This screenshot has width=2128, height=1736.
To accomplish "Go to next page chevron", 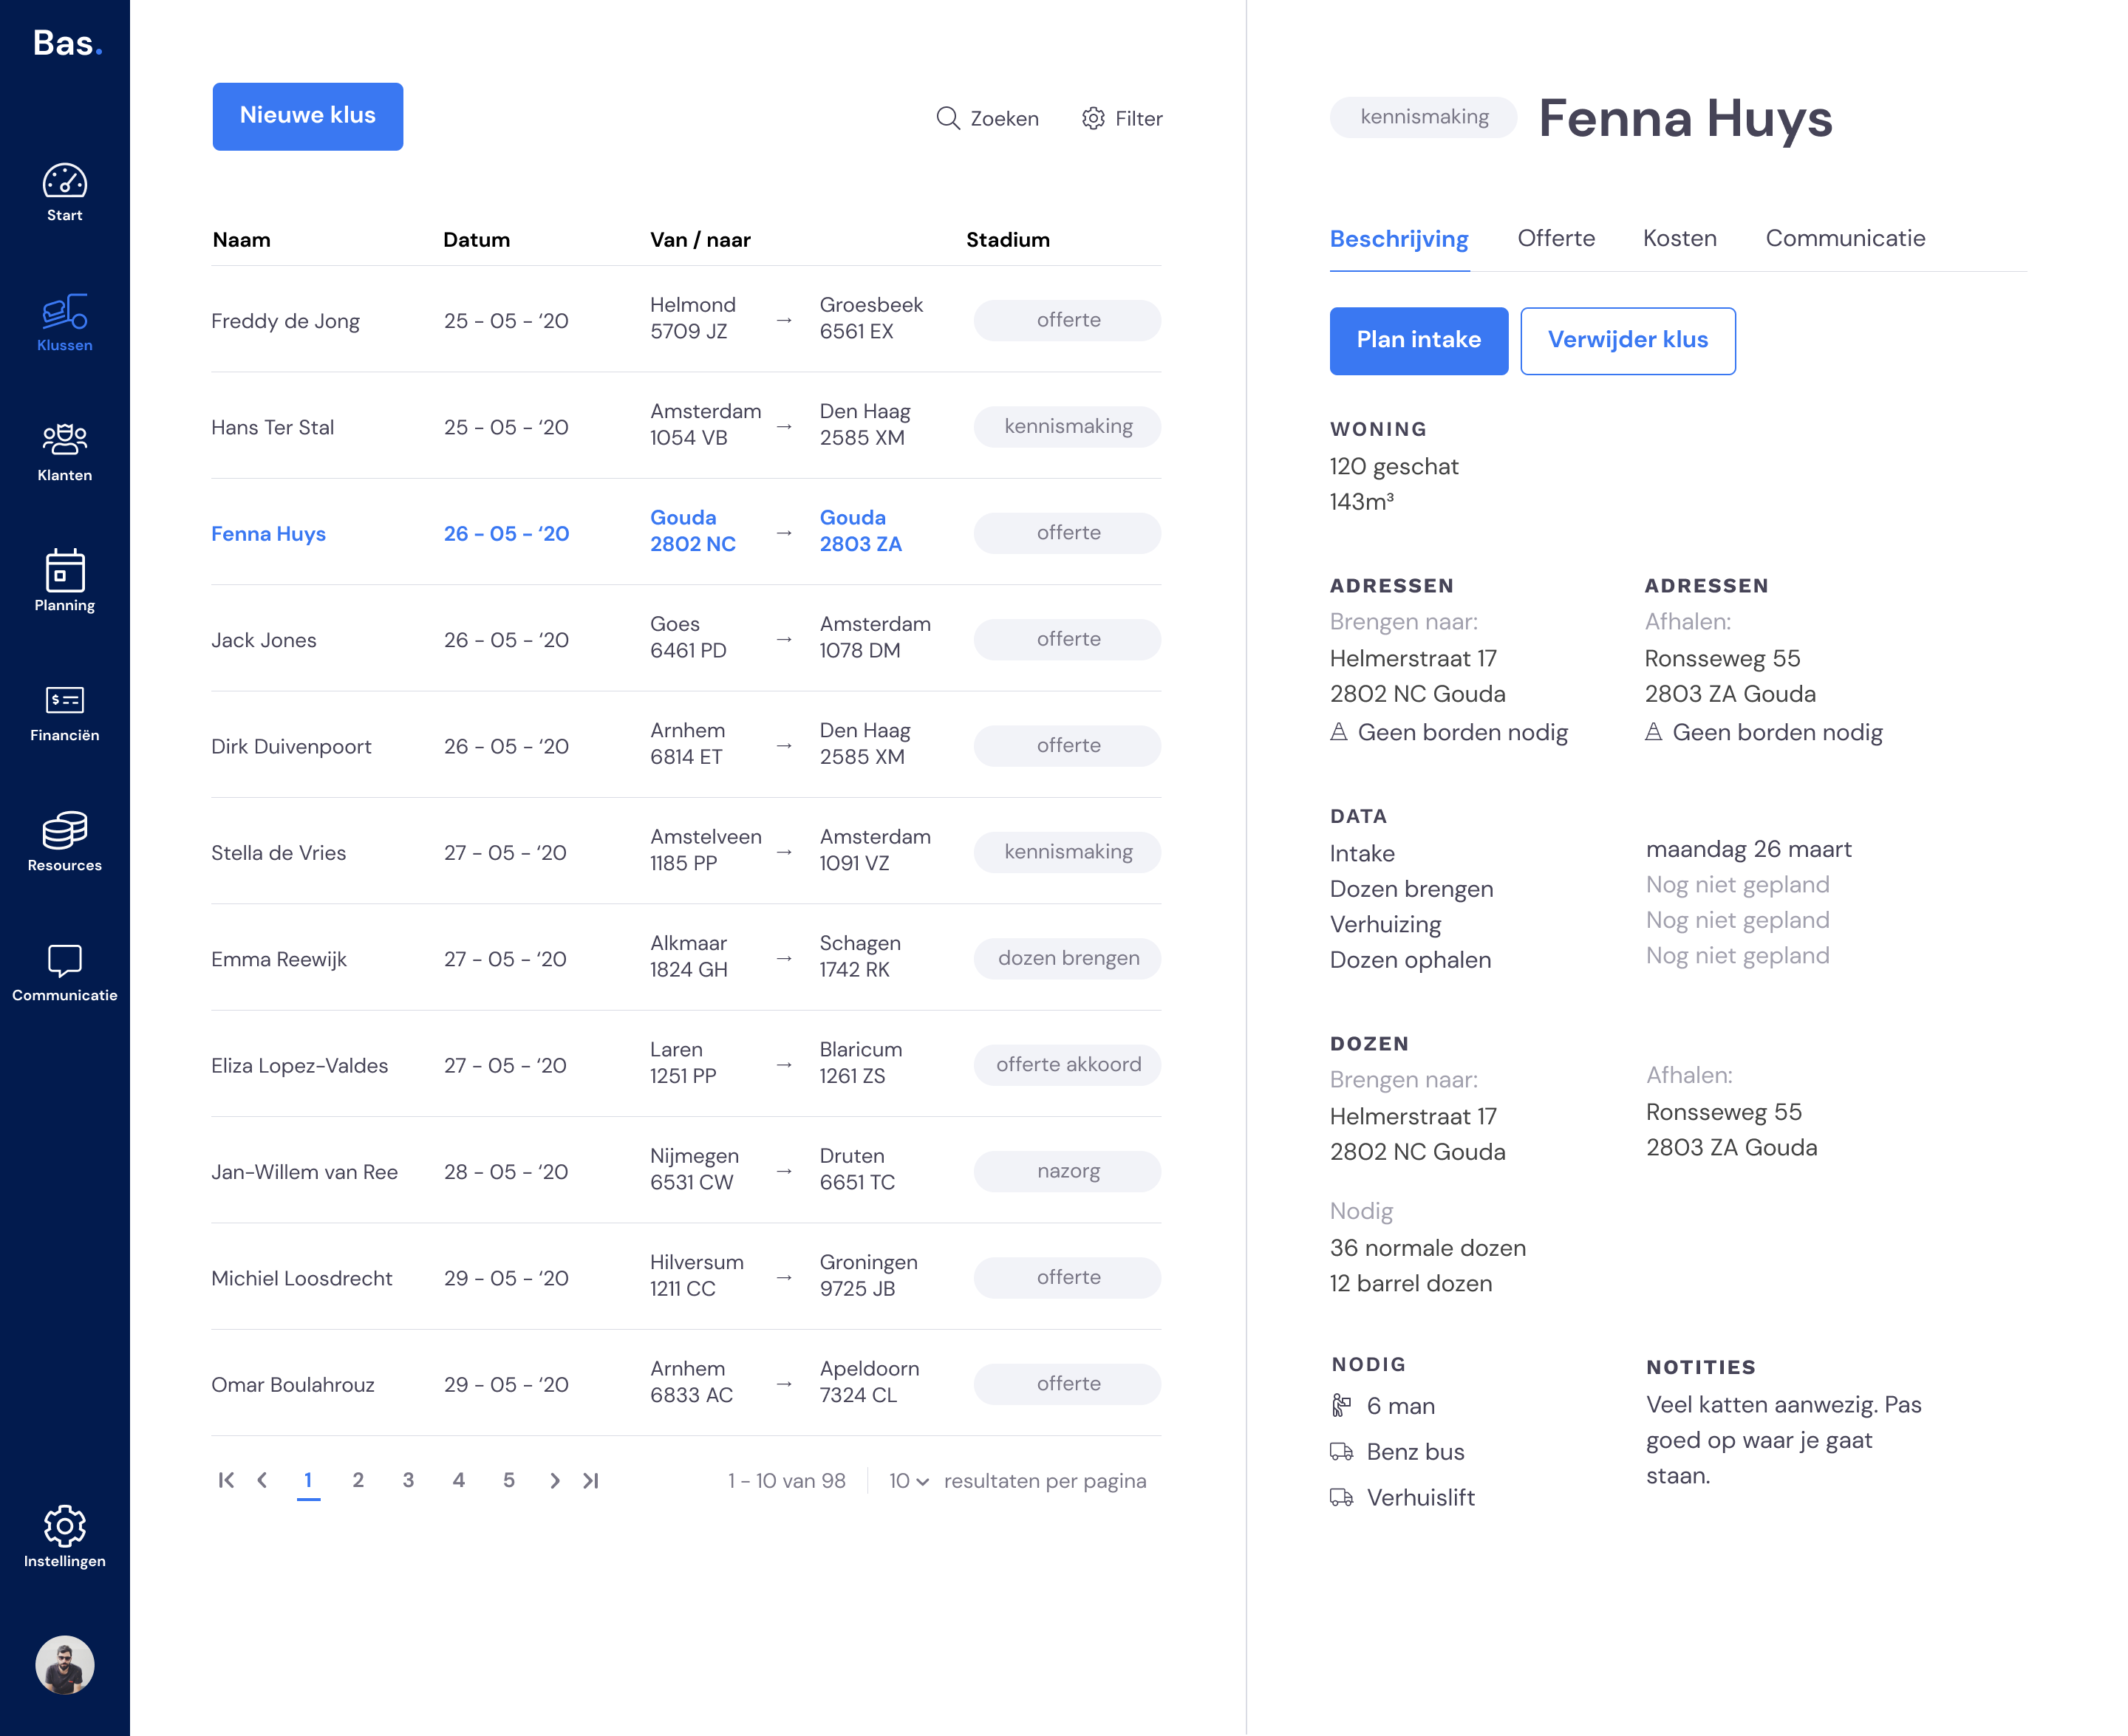I will click(555, 1481).
